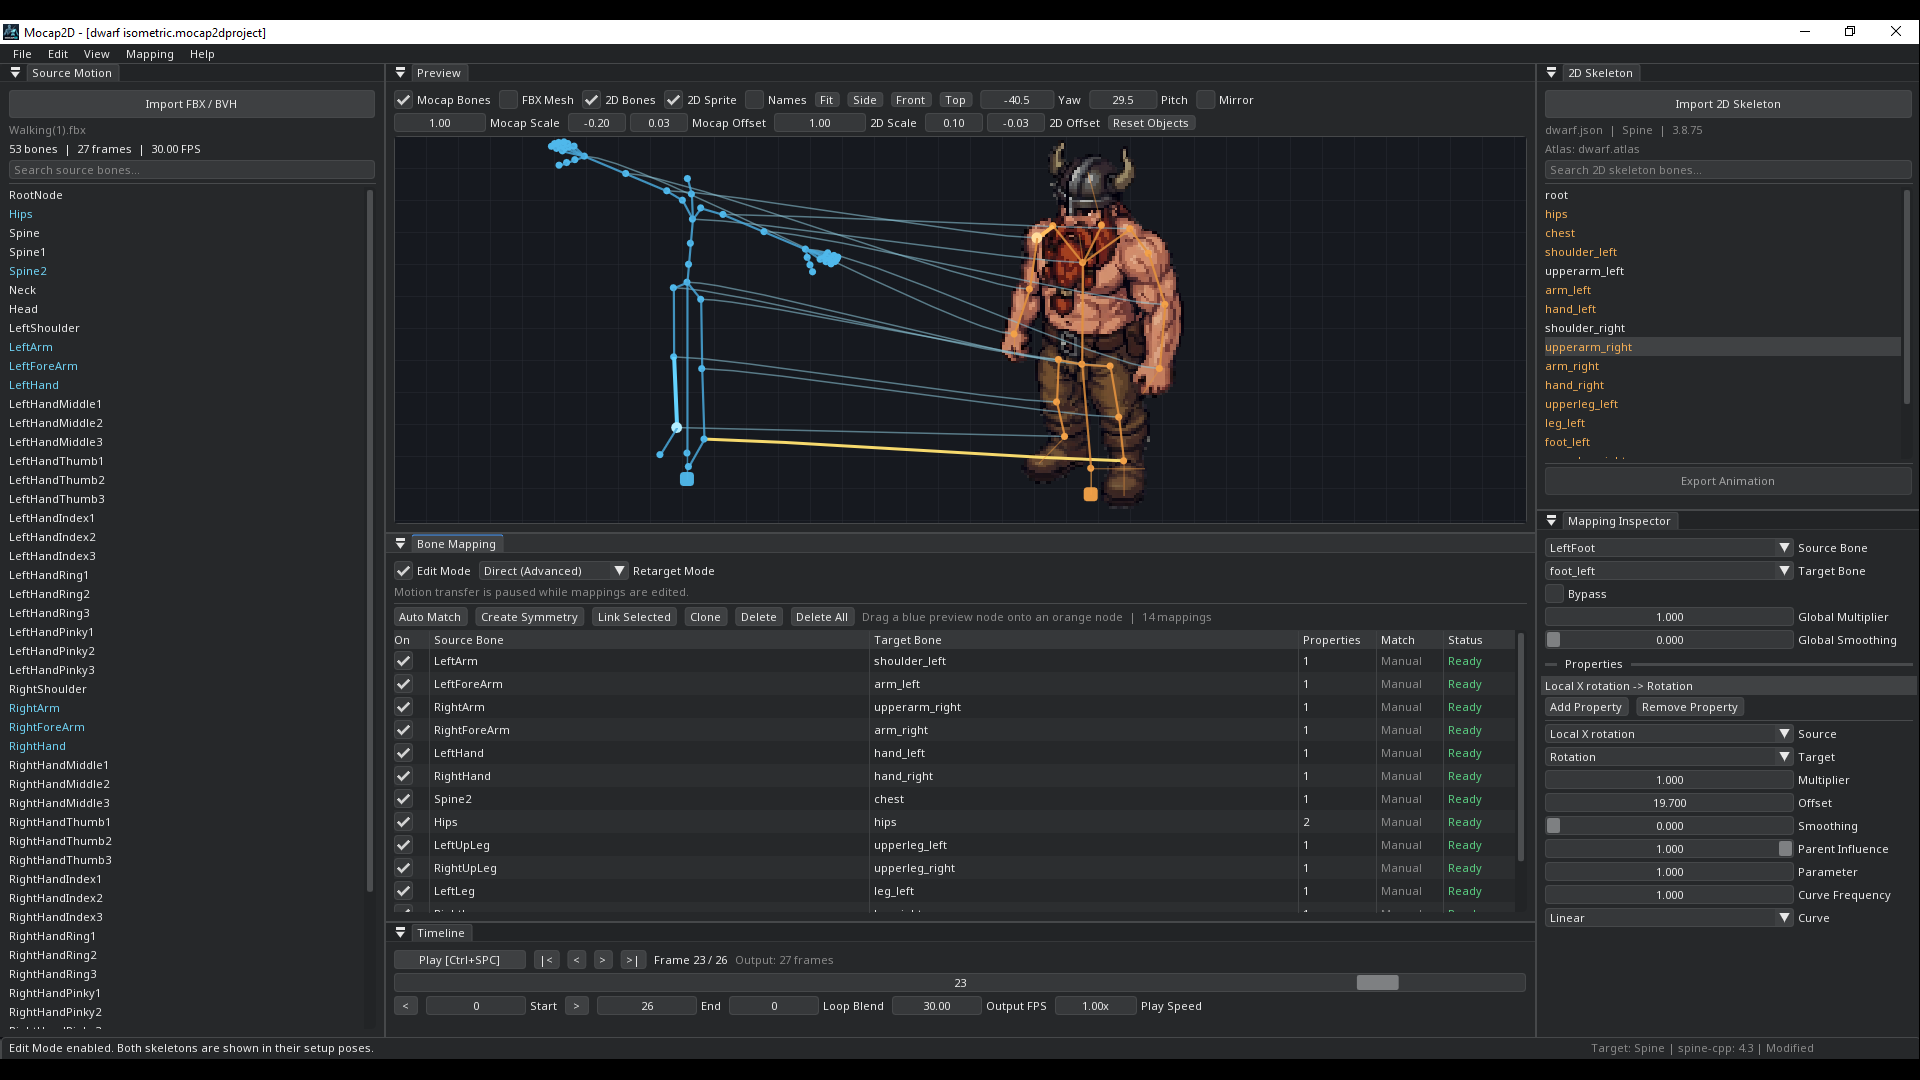
Task: Collapse the 2D Skeleton panel arrow
Action: pyautogui.click(x=1551, y=73)
